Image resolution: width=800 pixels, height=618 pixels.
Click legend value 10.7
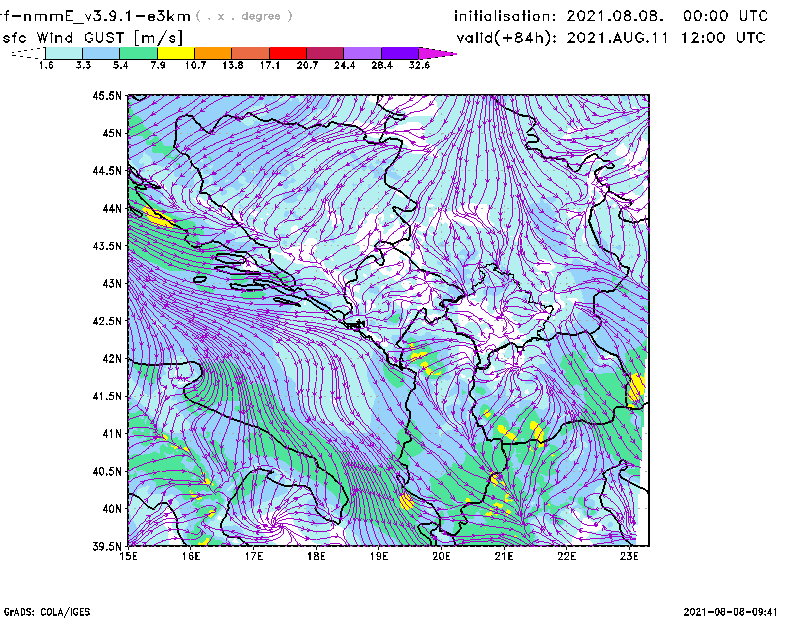(195, 65)
